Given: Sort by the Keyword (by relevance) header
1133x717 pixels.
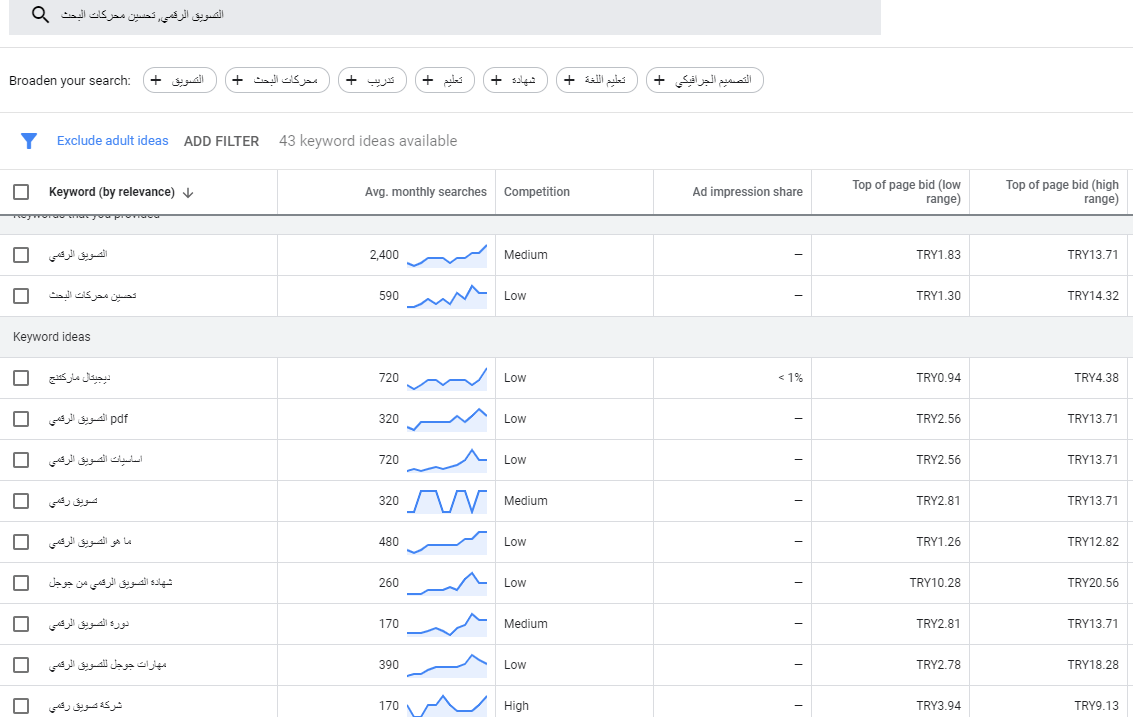Looking at the screenshot, I should pyautogui.click(x=112, y=192).
